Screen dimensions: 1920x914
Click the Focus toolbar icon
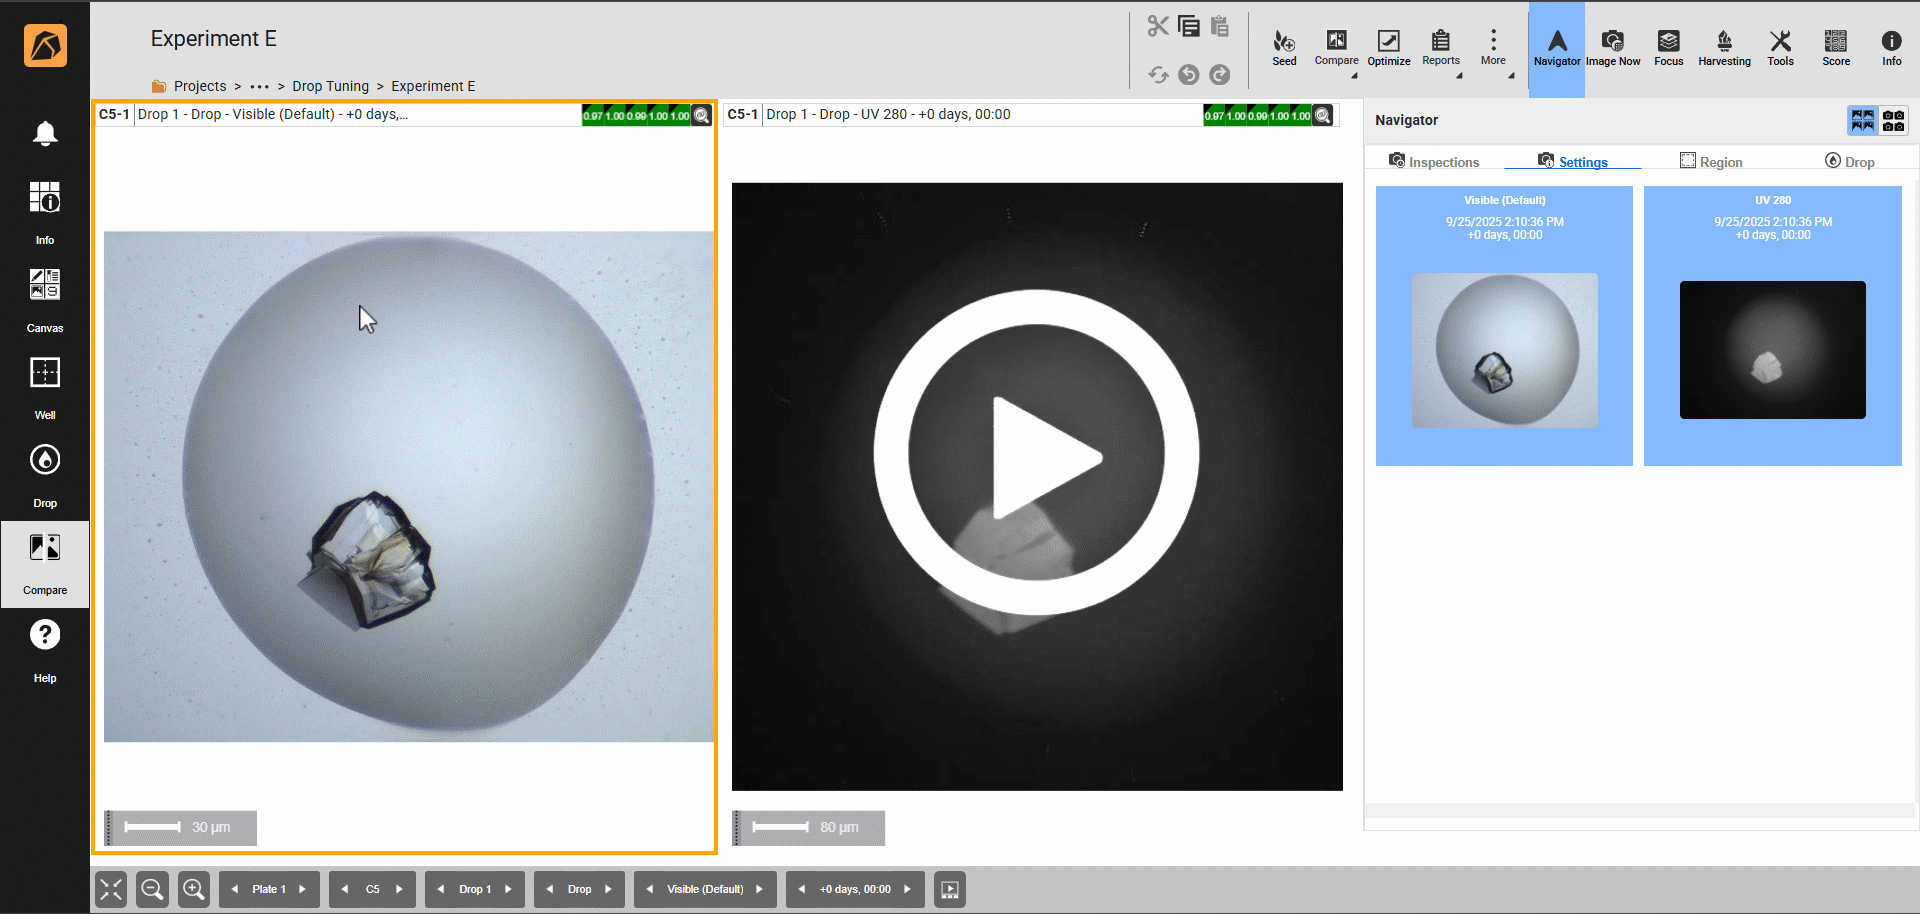[x=1668, y=47]
